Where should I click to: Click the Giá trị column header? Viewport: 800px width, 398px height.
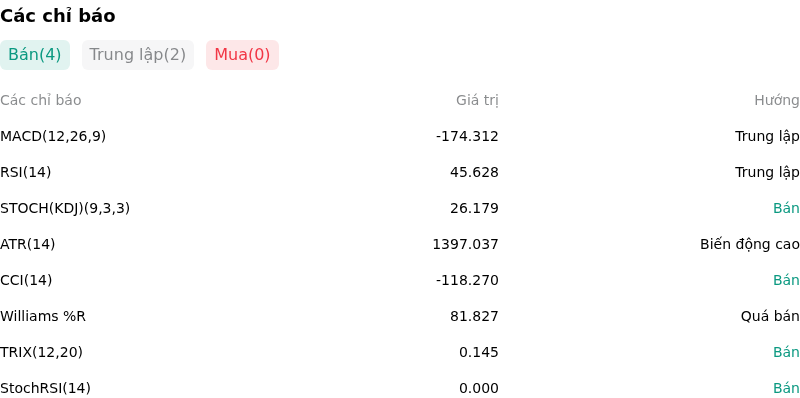pyautogui.click(x=477, y=101)
